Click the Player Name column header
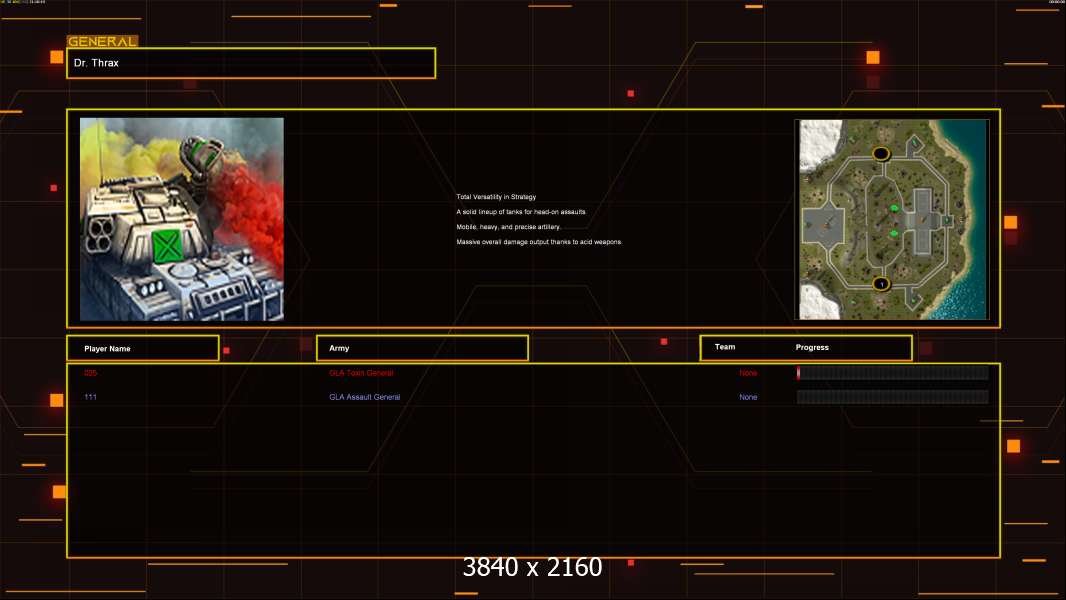The image size is (1066, 600). 107,349
